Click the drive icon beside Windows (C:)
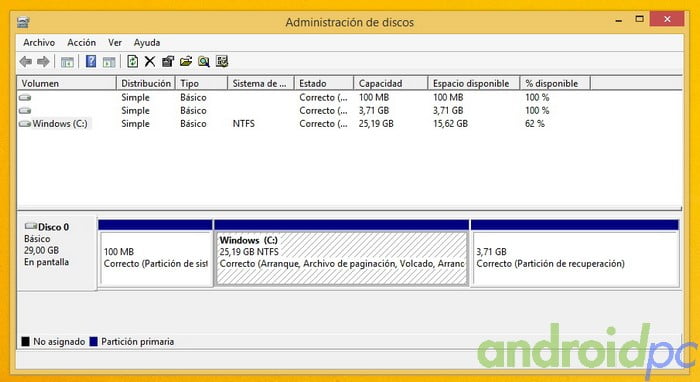 tap(25, 124)
